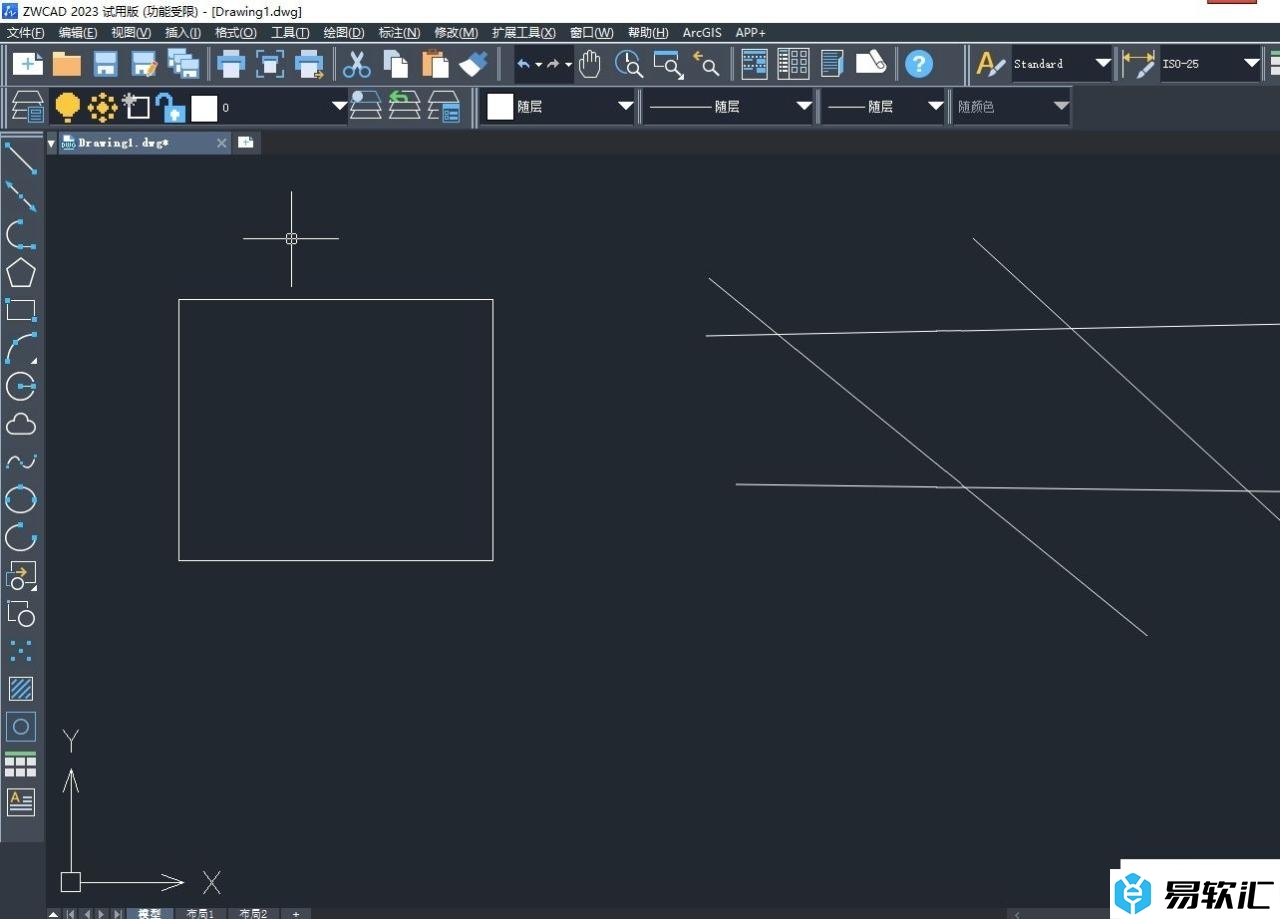Viewport: 1280px width, 919px height.
Task: Expand the Undo history dropdown arrow
Action: [x=538, y=65]
